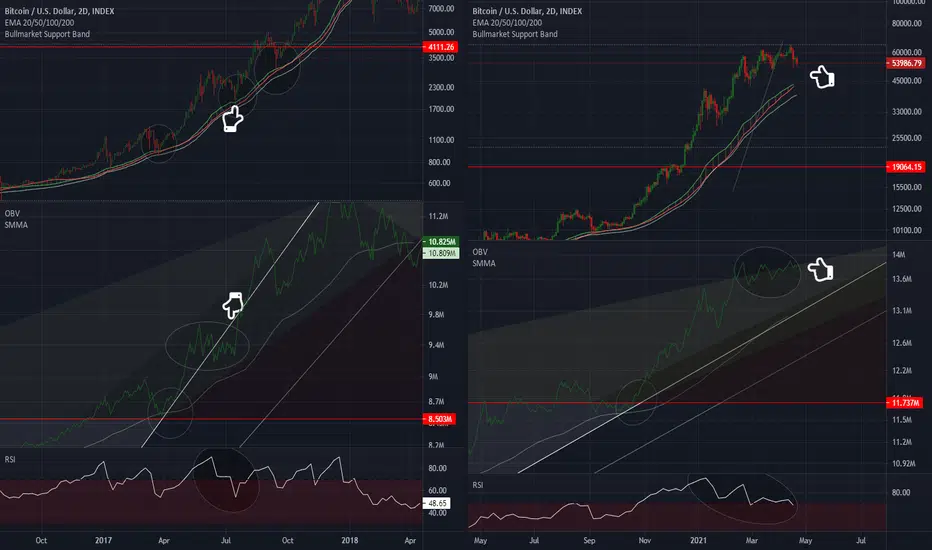Click the OBV indicator label in right chart

coord(480,252)
